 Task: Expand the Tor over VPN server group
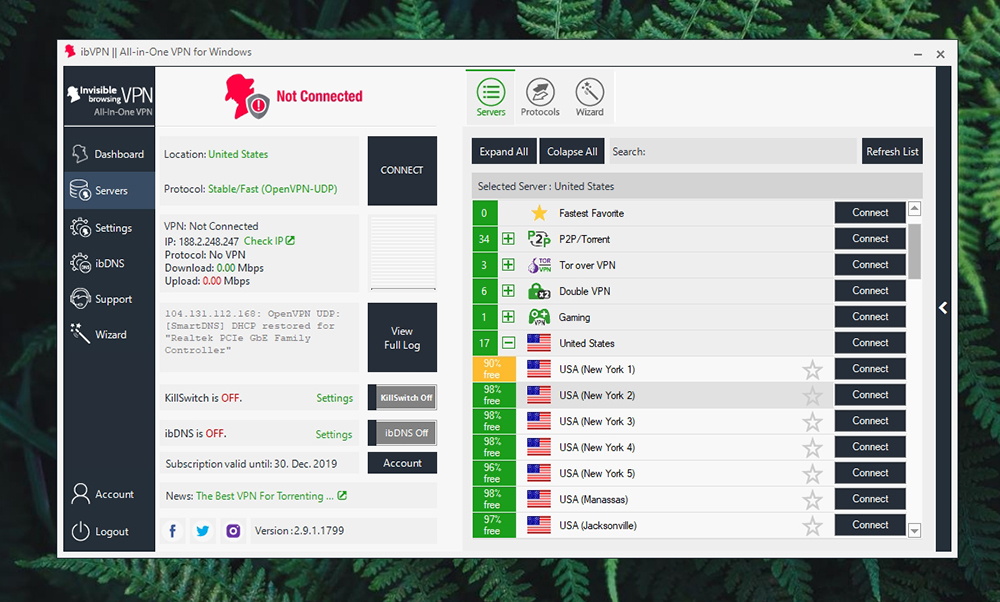tap(508, 265)
